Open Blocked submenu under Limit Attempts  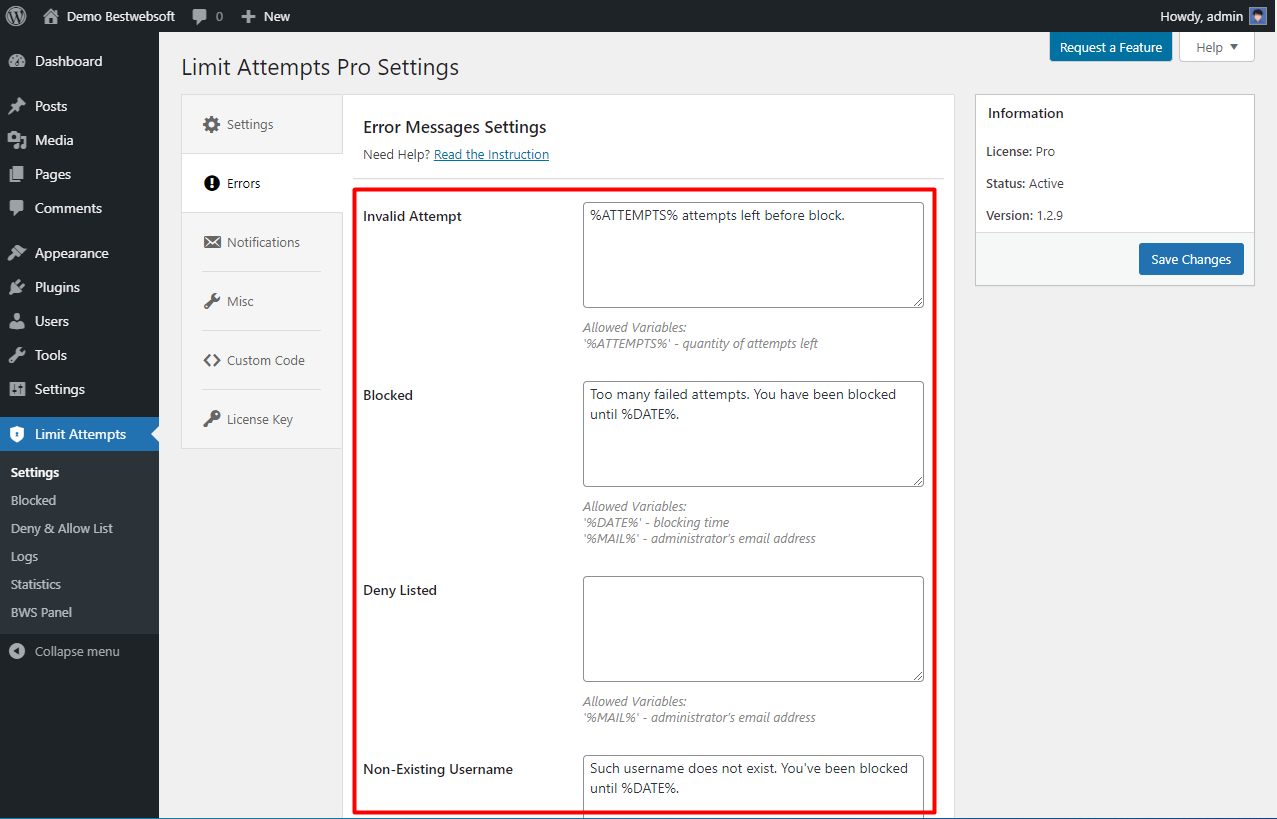coord(33,500)
